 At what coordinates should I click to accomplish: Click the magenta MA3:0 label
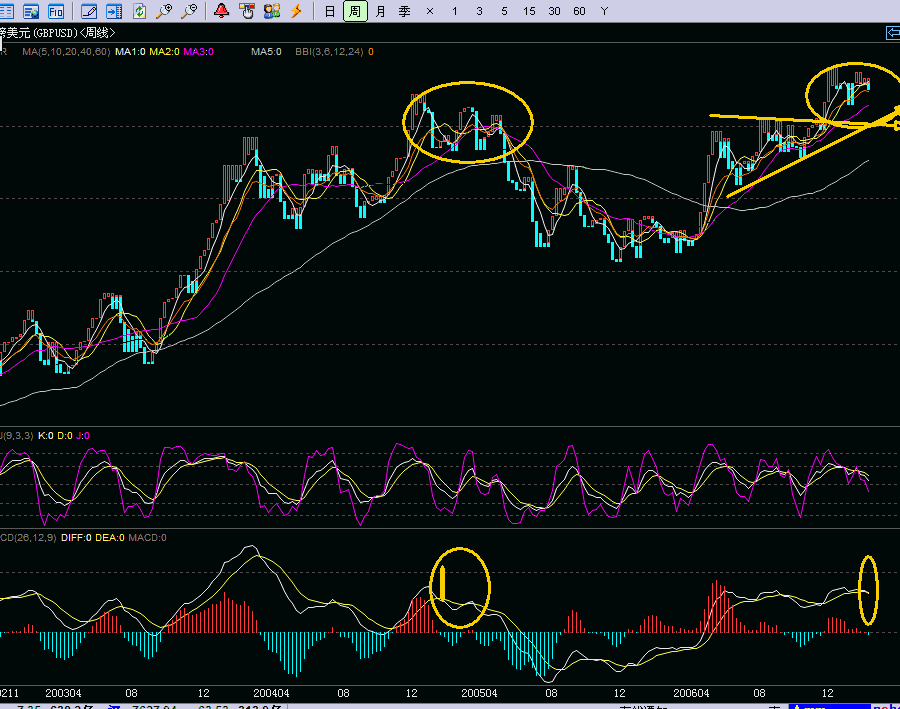[x=199, y=52]
